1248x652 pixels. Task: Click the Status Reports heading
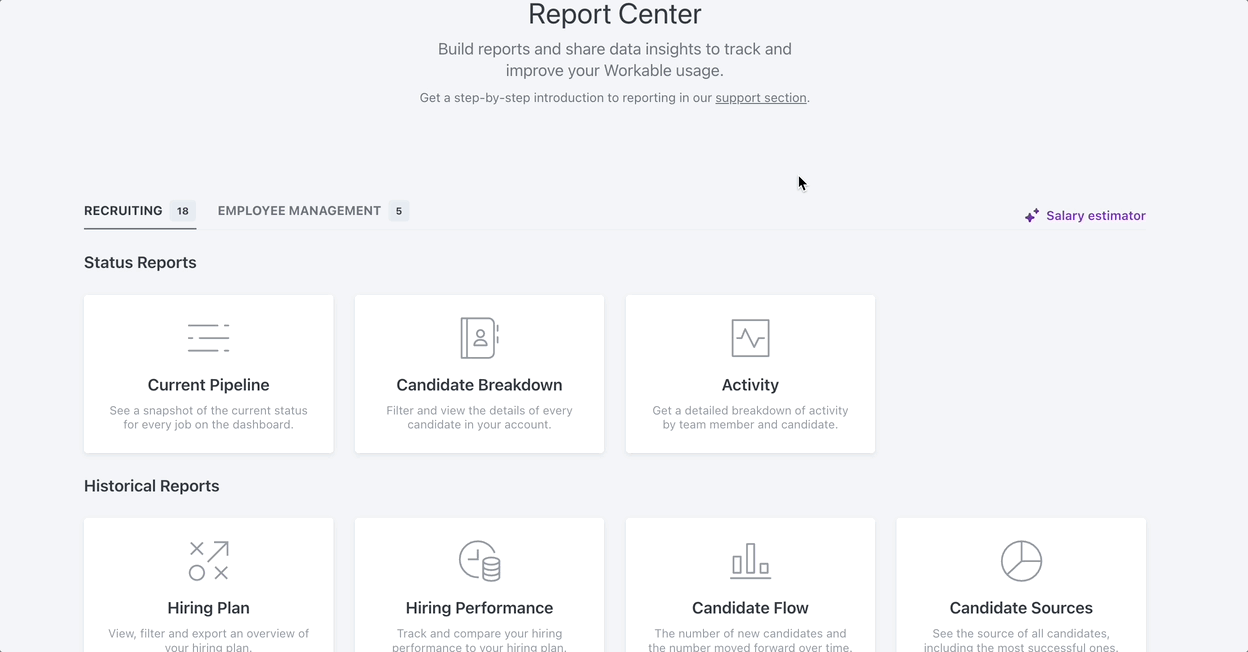(140, 263)
